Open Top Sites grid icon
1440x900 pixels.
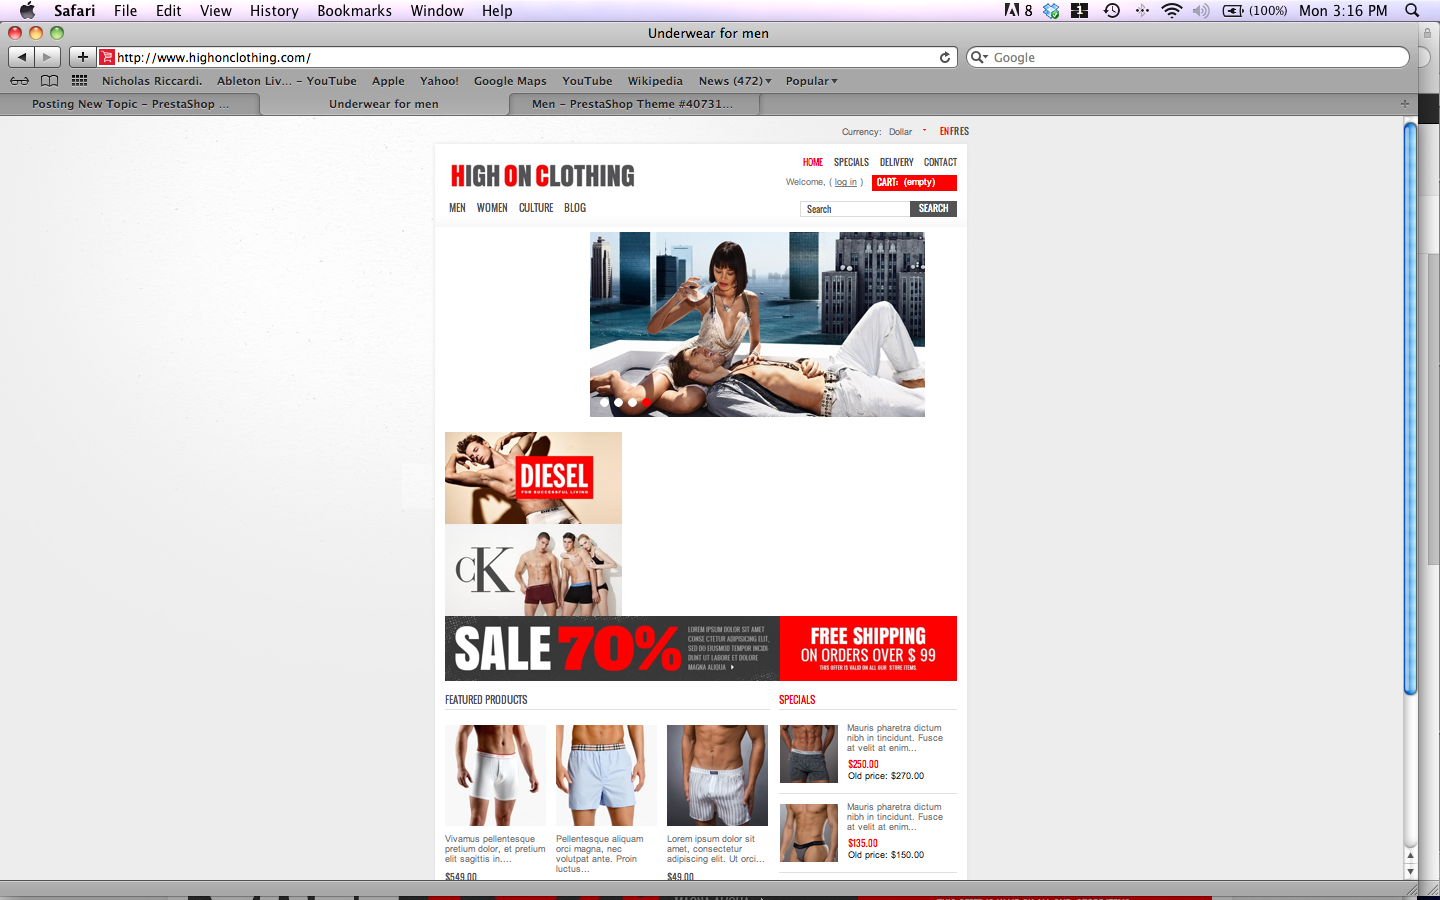[79, 81]
